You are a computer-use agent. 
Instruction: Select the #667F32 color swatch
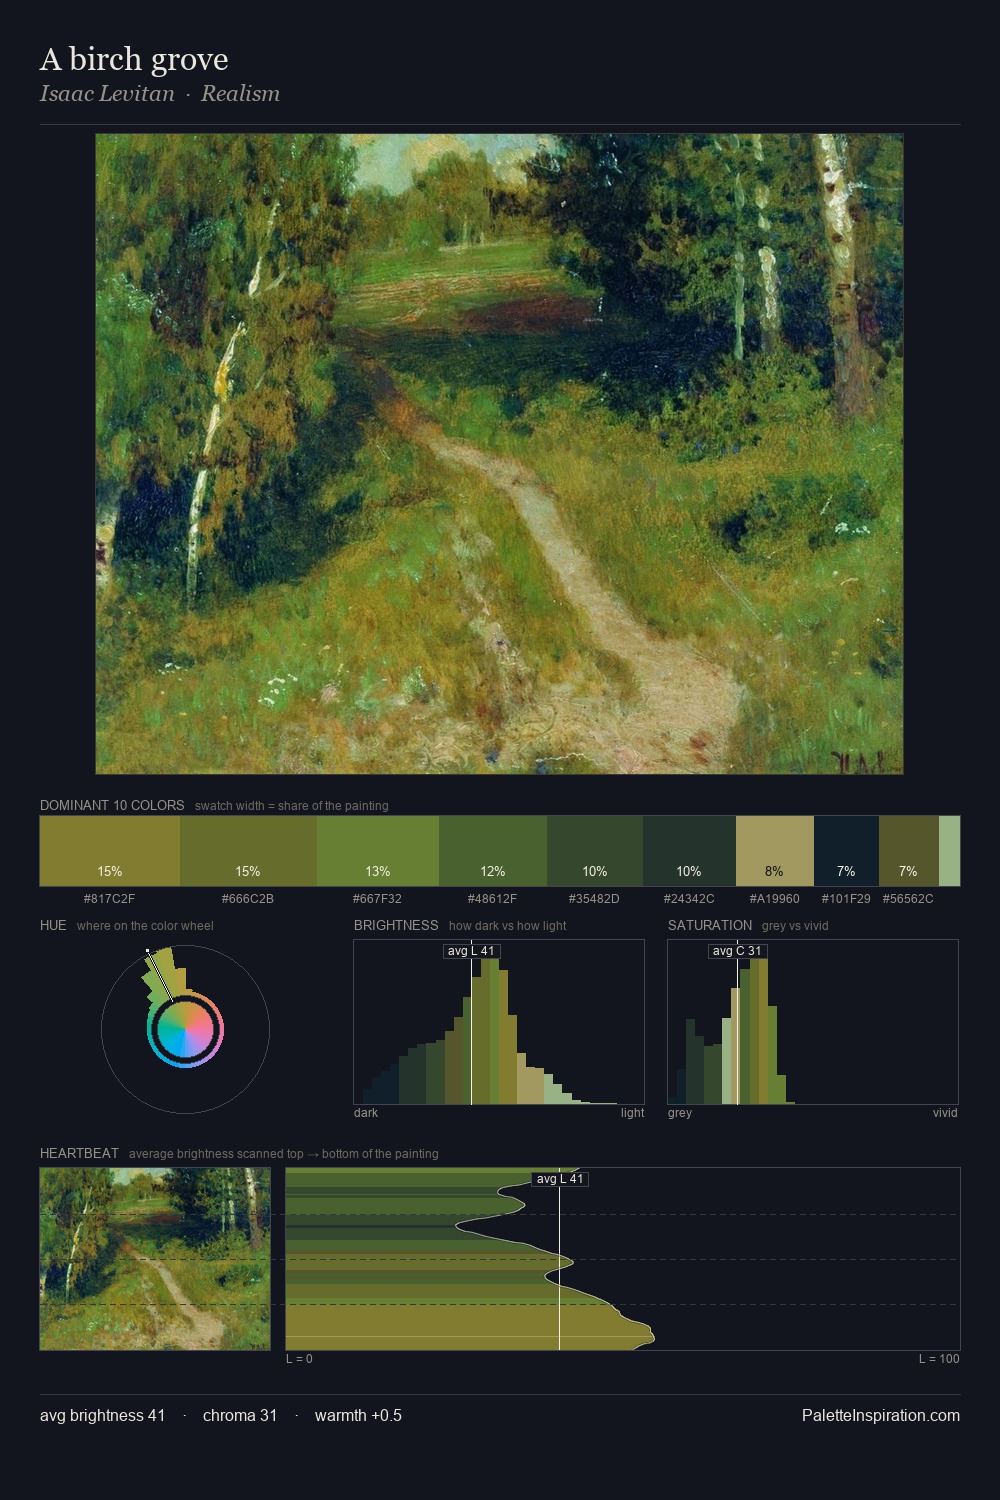(378, 851)
